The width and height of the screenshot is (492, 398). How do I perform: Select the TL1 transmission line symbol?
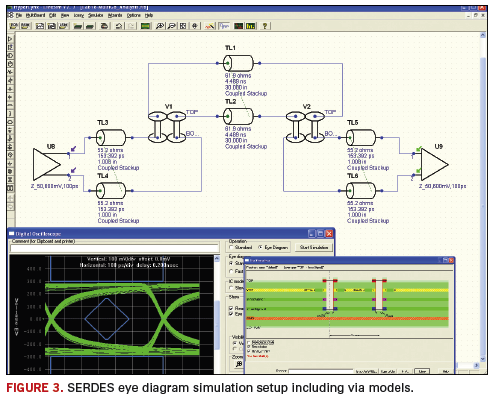click(238, 63)
